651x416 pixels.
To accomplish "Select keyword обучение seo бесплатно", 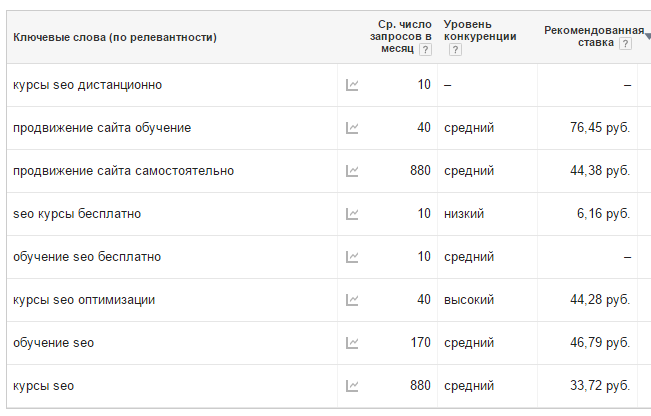I will [x=87, y=257].
